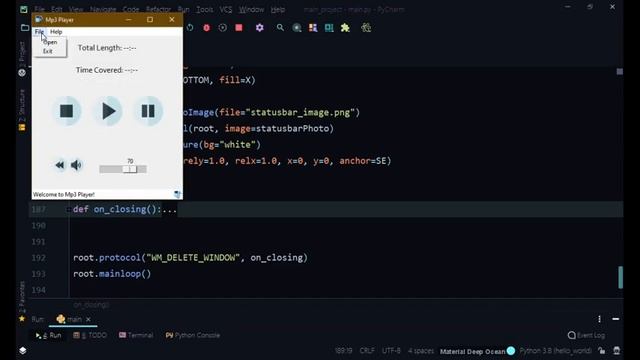This screenshot has height=360, width=640.
Task: Click the rerun icon in PyCharm toolbar
Action: point(190,28)
